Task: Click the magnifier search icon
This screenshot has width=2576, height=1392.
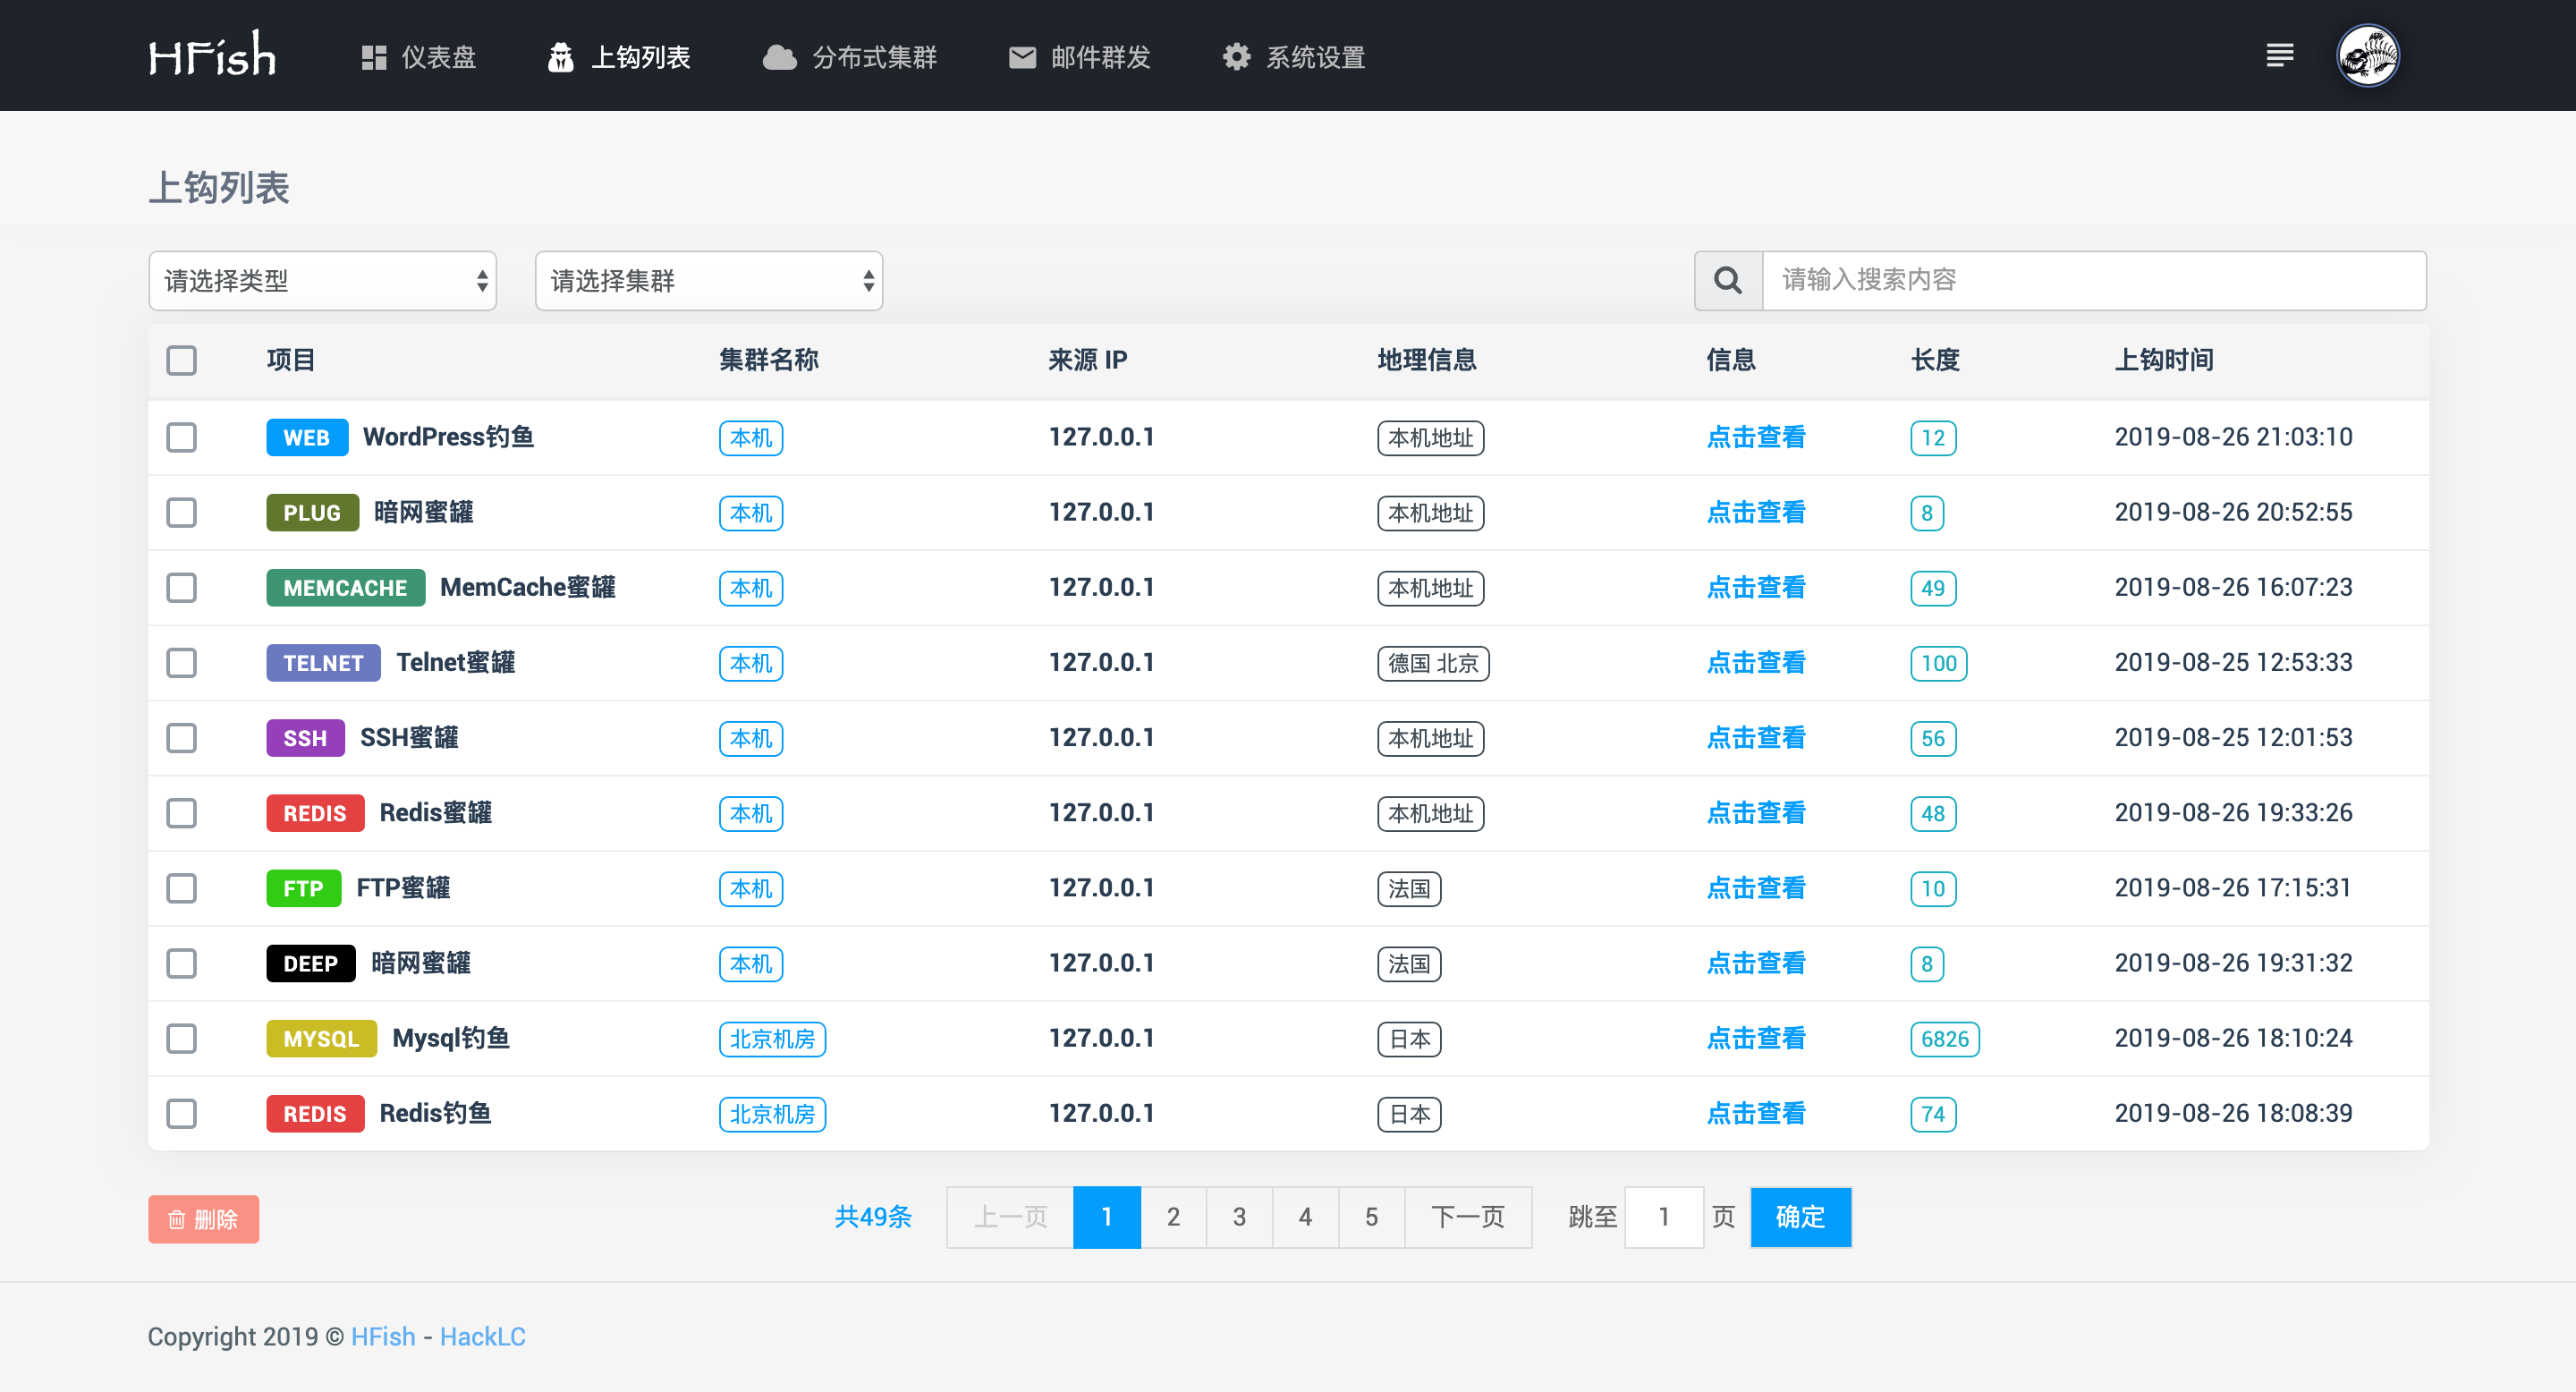Action: [x=1728, y=280]
